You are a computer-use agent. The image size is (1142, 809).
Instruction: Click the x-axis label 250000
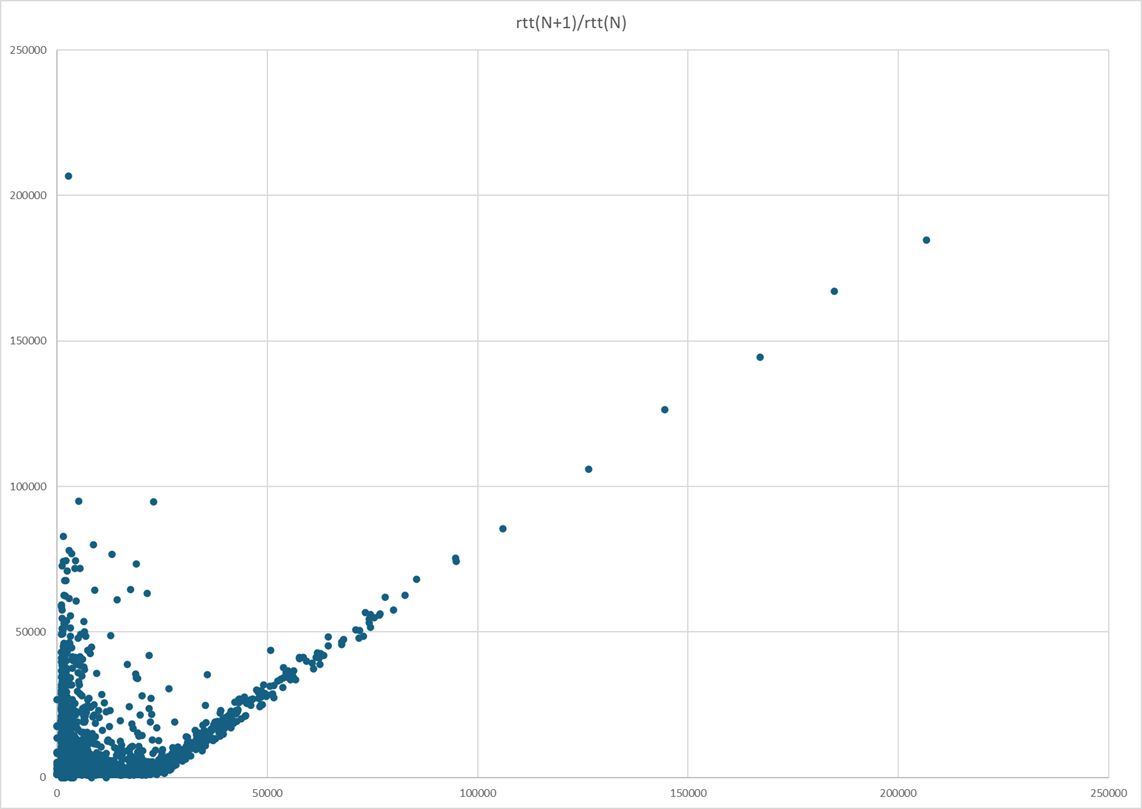click(1109, 790)
